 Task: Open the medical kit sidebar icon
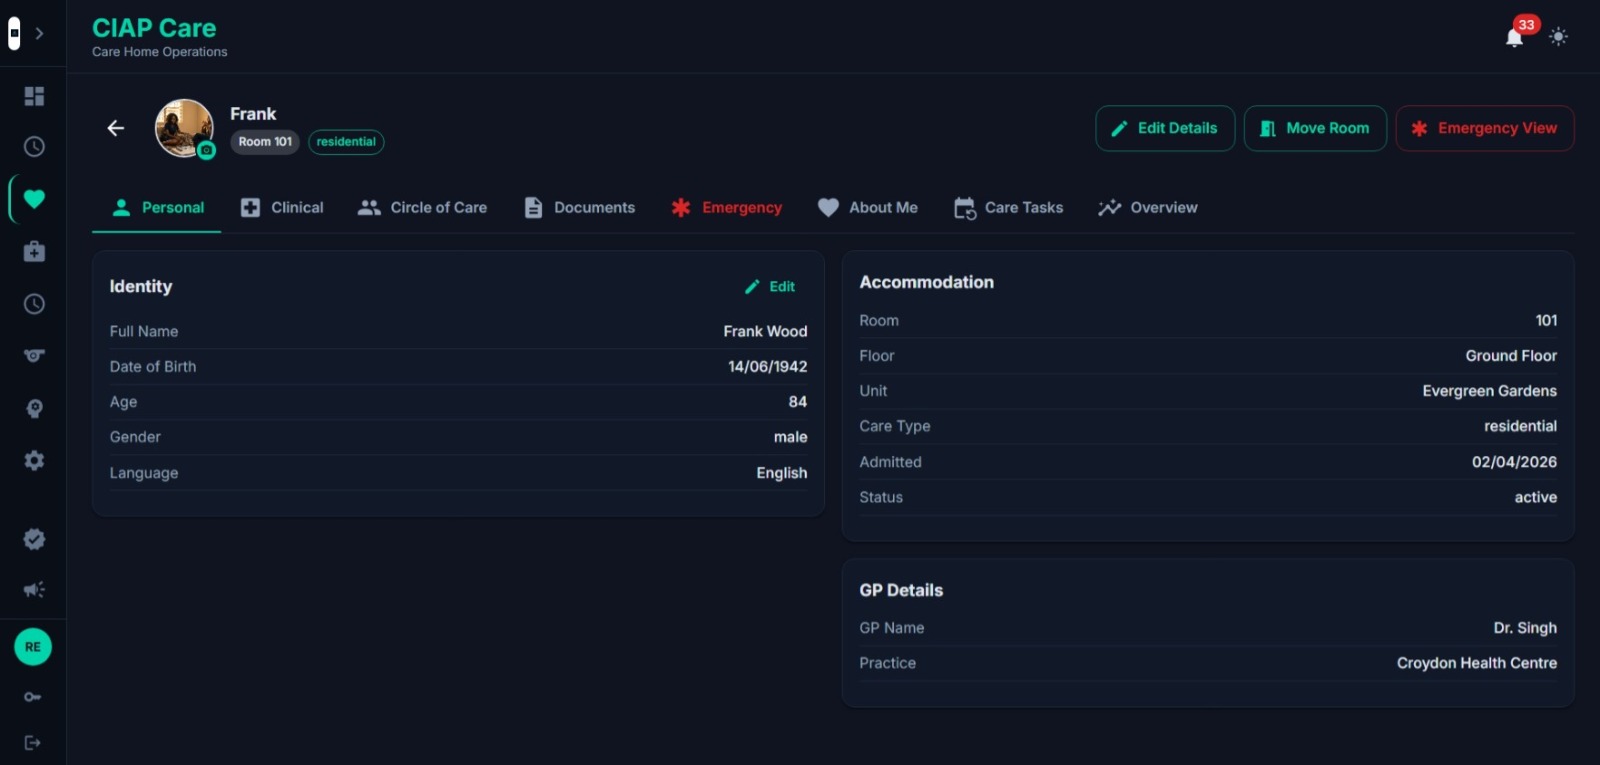[34, 251]
